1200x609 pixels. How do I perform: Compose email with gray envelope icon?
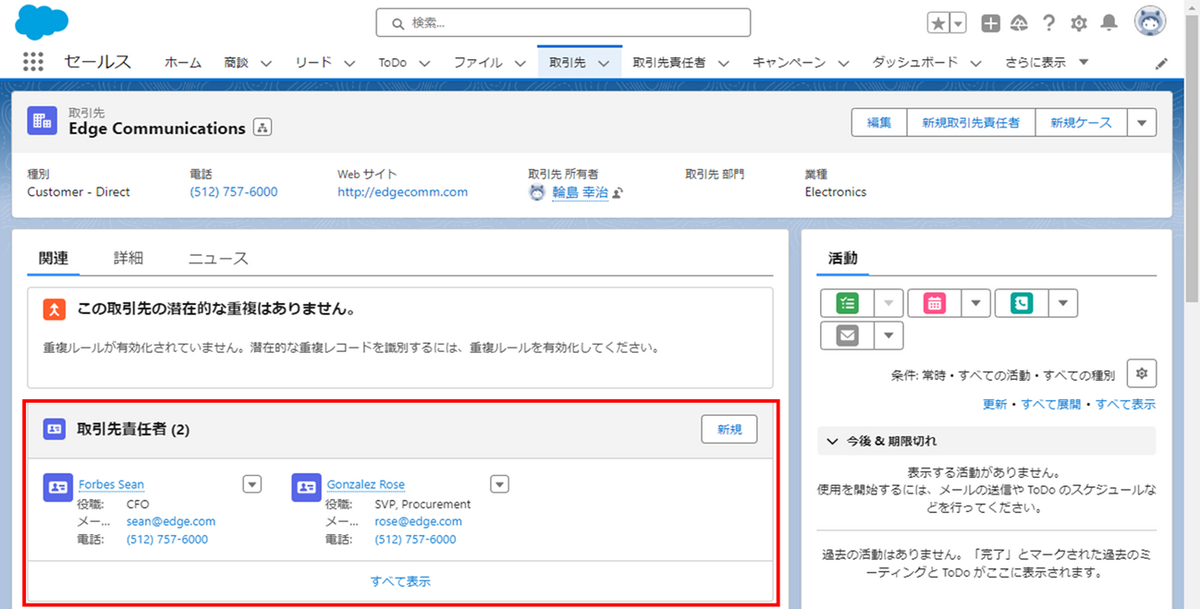(x=846, y=335)
